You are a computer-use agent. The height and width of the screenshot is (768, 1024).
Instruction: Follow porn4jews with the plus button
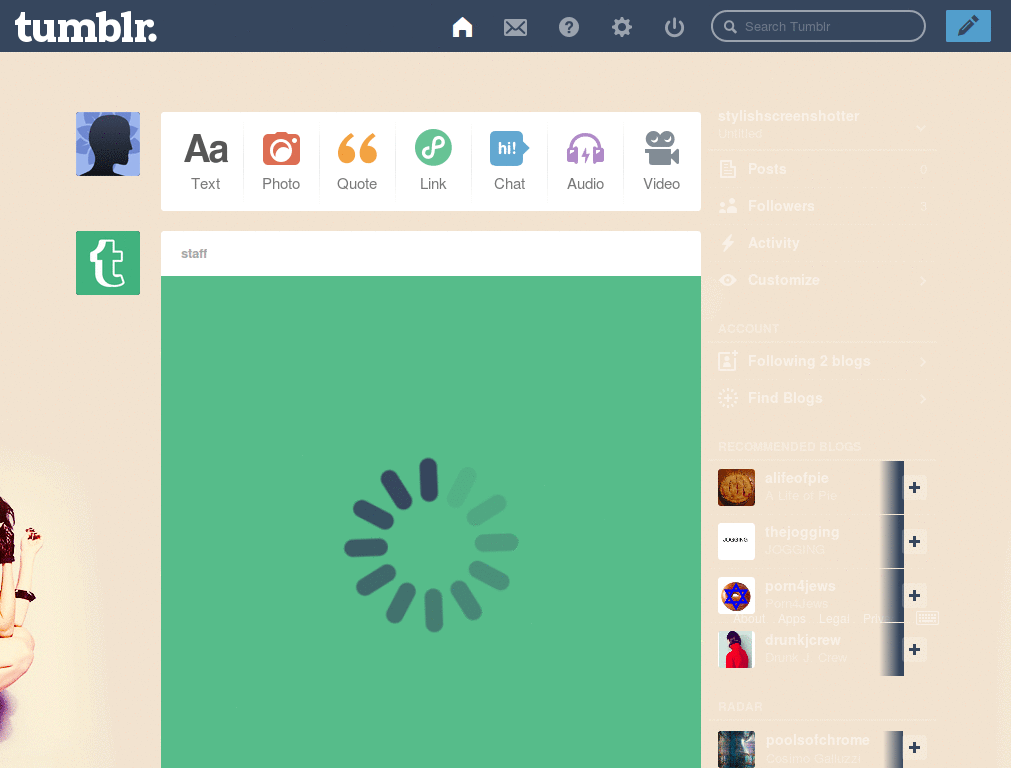click(914, 595)
